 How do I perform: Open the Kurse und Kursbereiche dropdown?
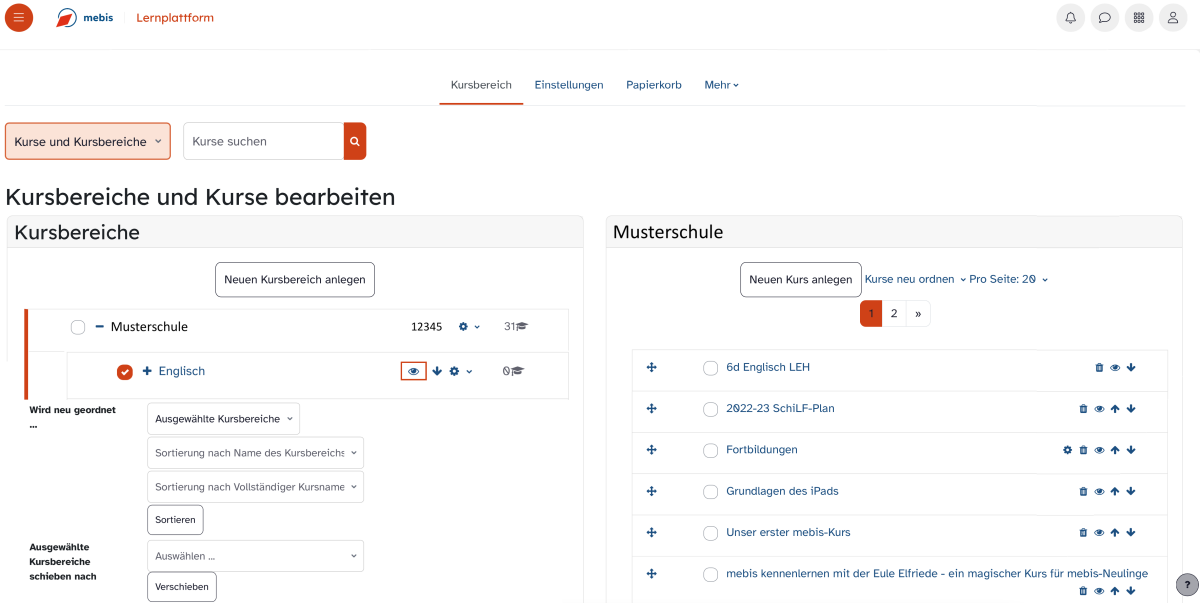click(x=88, y=142)
